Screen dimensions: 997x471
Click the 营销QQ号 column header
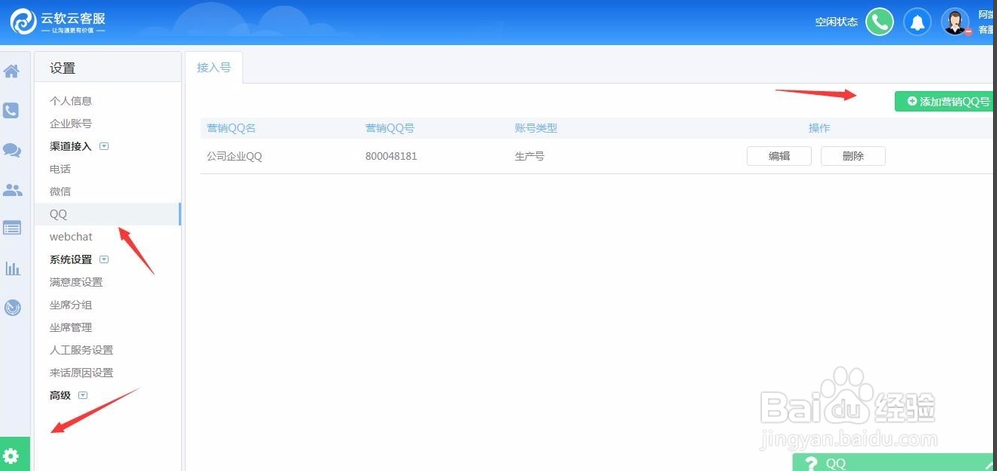[x=390, y=128]
